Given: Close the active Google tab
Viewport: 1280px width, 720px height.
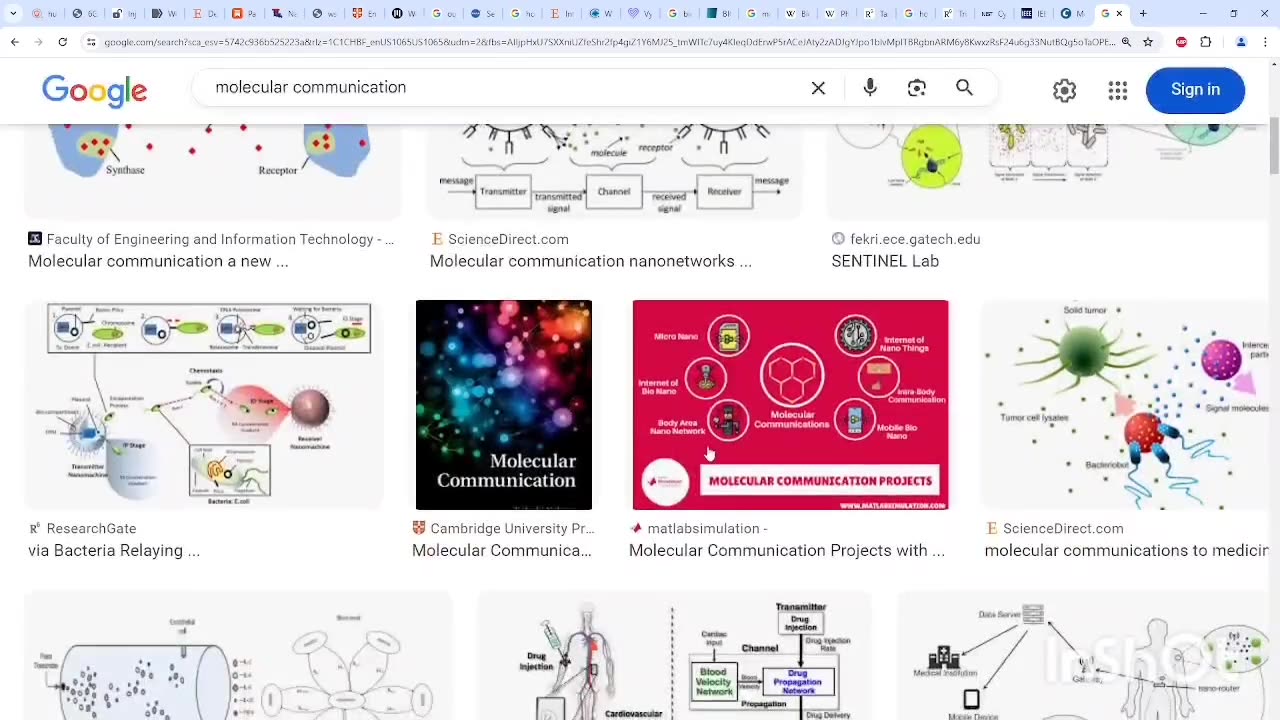Looking at the screenshot, I should coord(1119,13).
